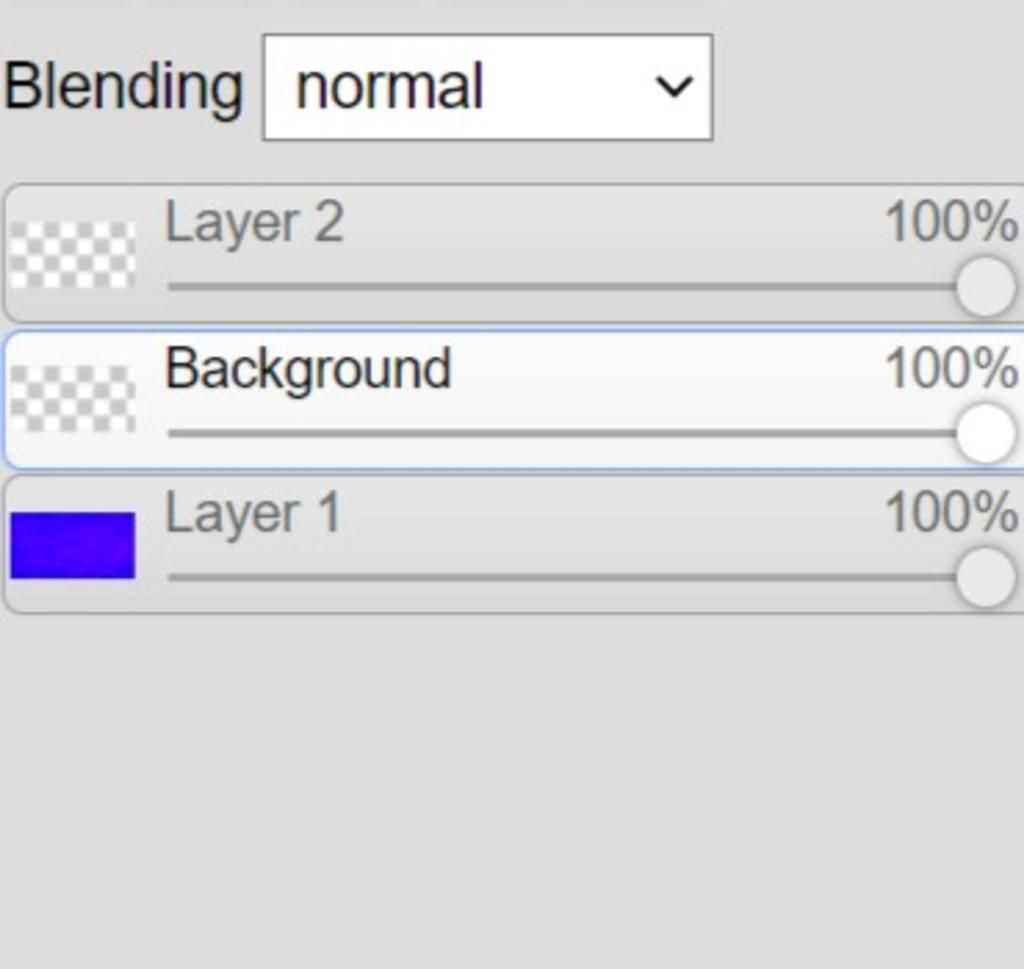Screen dimensions: 1024x969
Task: Select the Layer 2 name label
Action: (x=254, y=222)
